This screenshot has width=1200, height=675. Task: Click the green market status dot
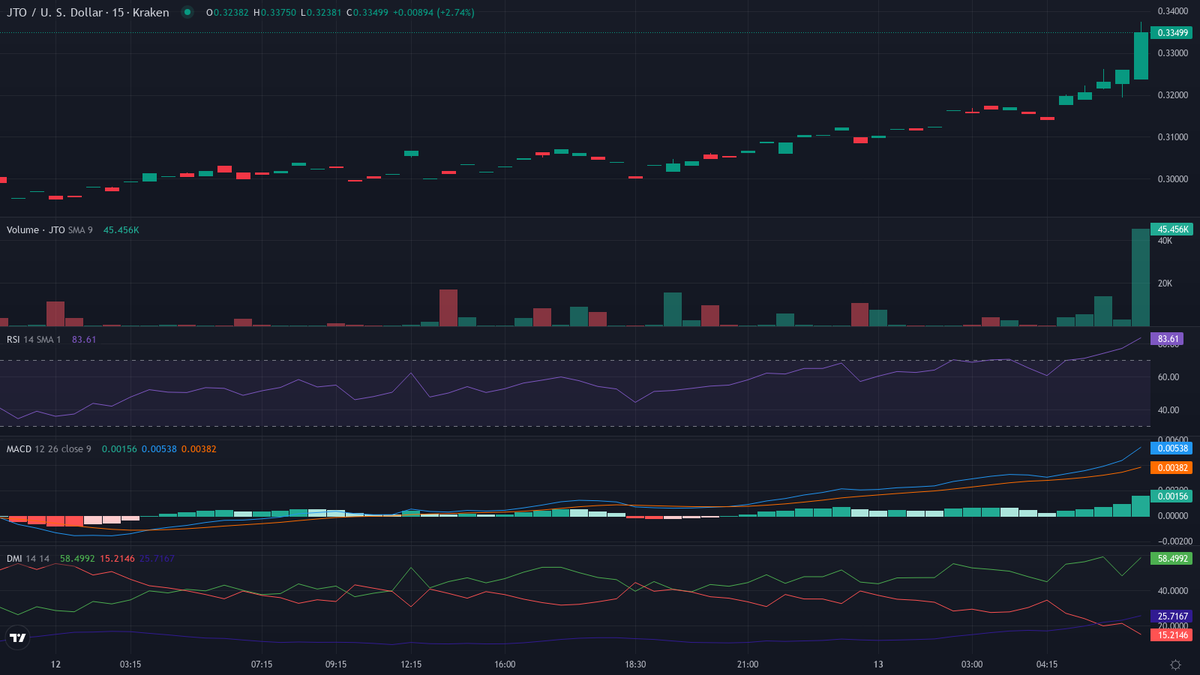point(187,12)
